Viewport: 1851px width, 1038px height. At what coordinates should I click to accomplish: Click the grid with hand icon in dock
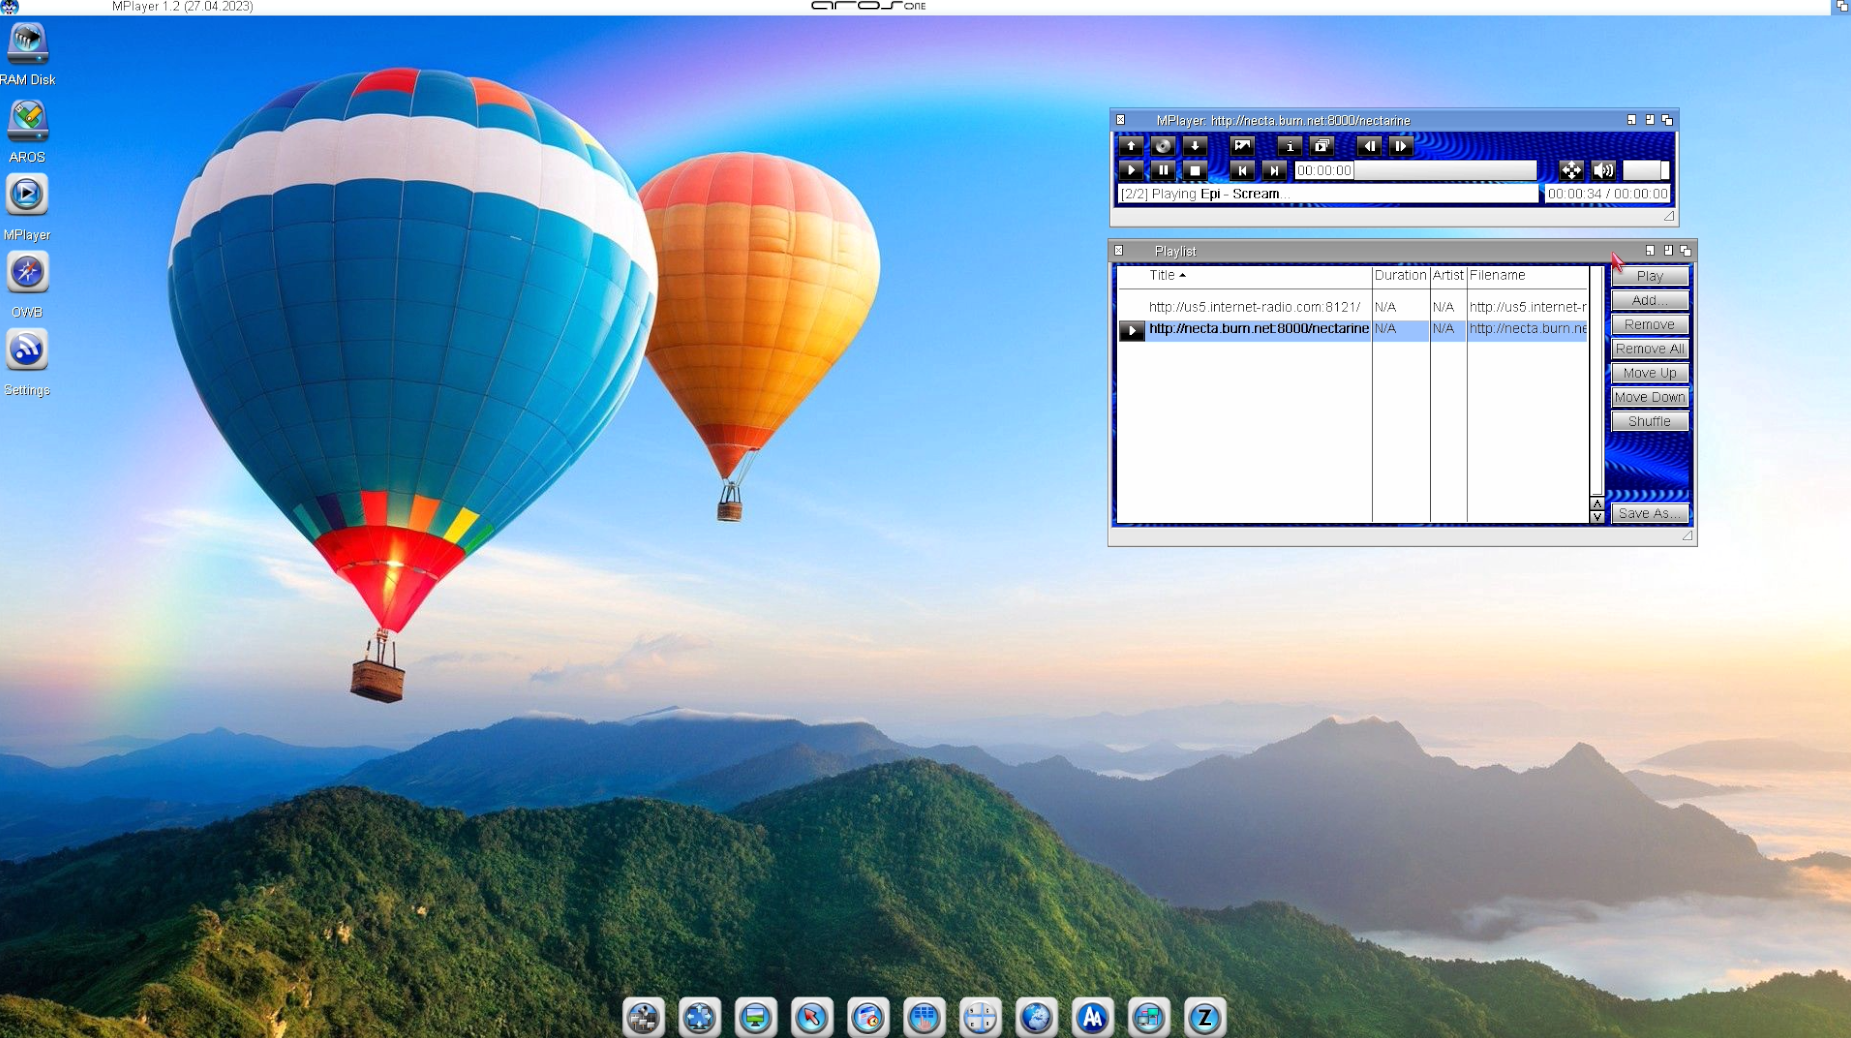point(924,1017)
